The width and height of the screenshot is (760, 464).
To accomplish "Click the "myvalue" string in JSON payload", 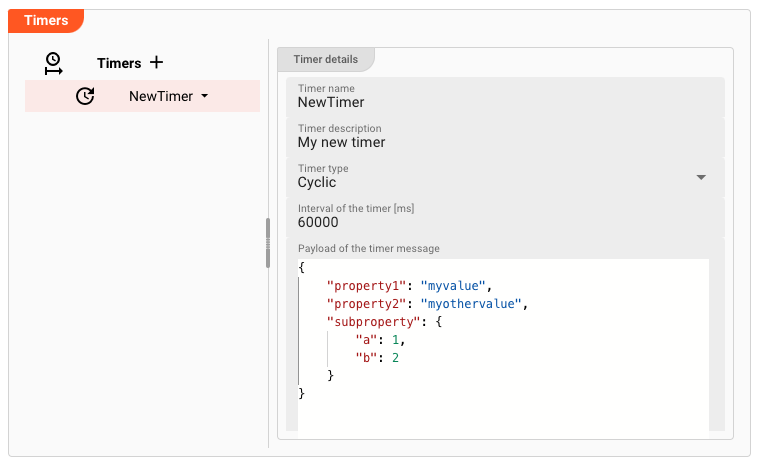I will (x=453, y=286).
